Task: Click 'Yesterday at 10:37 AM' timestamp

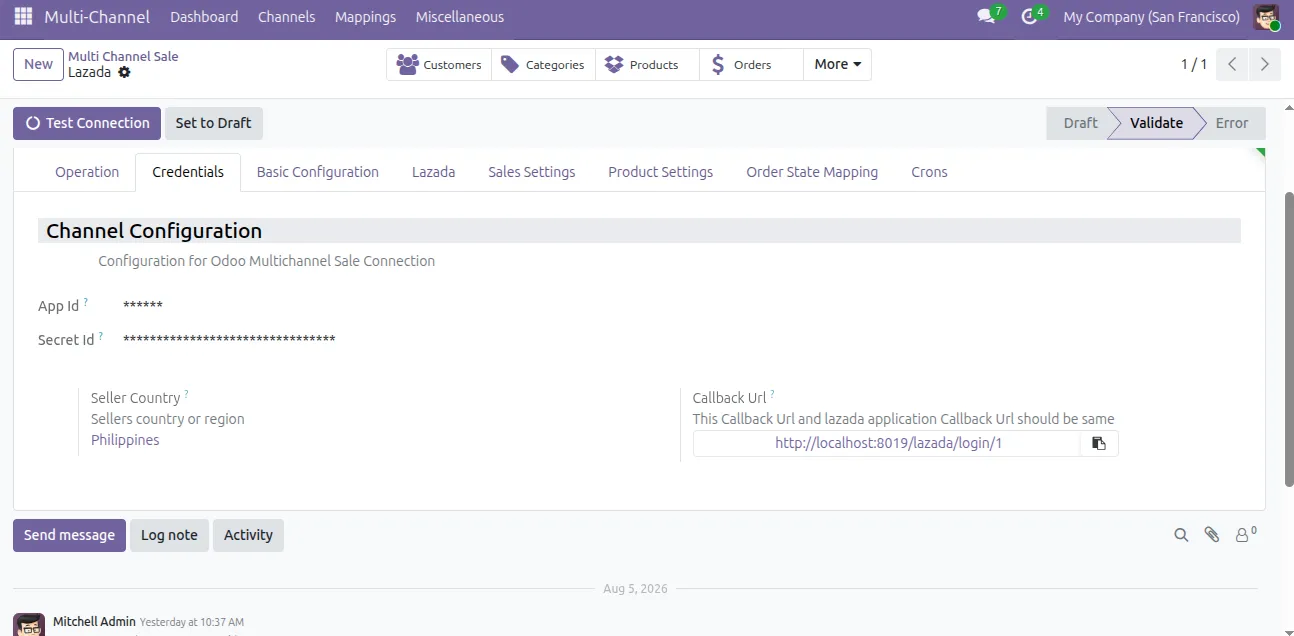Action: 192,622
